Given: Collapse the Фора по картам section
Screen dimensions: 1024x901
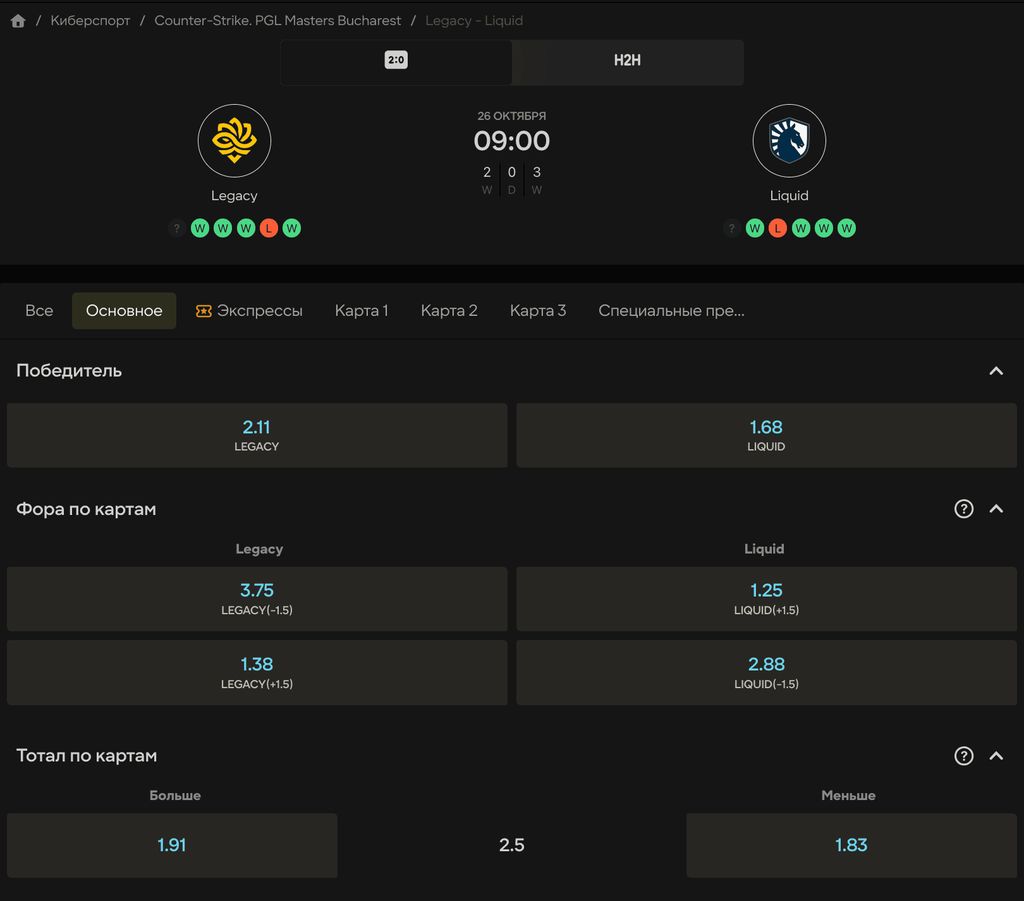Looking at the screenshot, I should click(996, 509).
